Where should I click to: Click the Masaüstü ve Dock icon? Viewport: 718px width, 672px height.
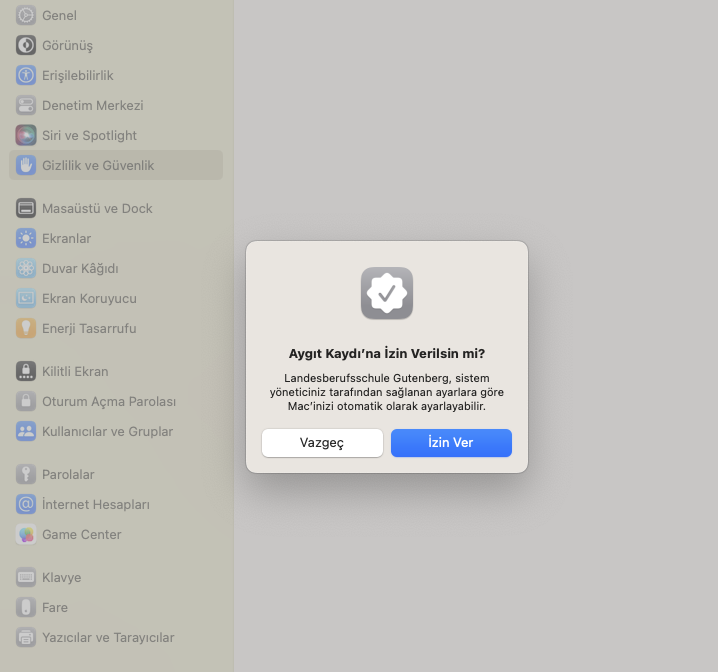click(26, 209)
